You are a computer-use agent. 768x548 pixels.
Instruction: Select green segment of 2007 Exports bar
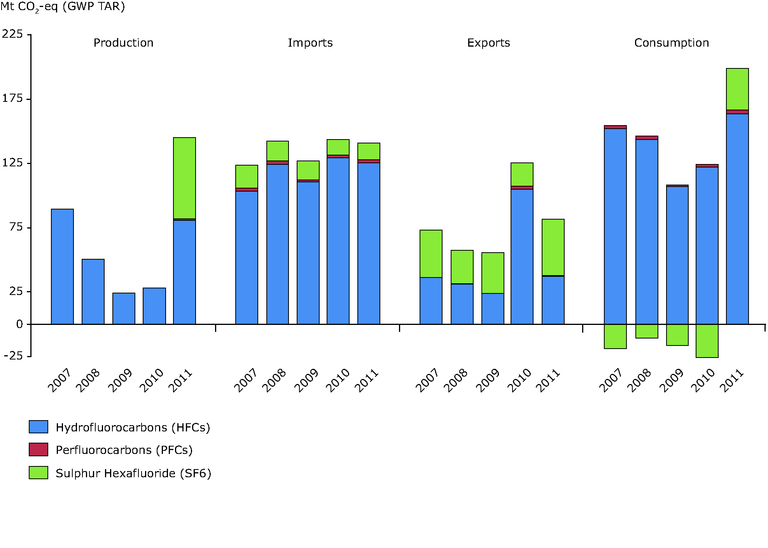(x=431, y=253)
